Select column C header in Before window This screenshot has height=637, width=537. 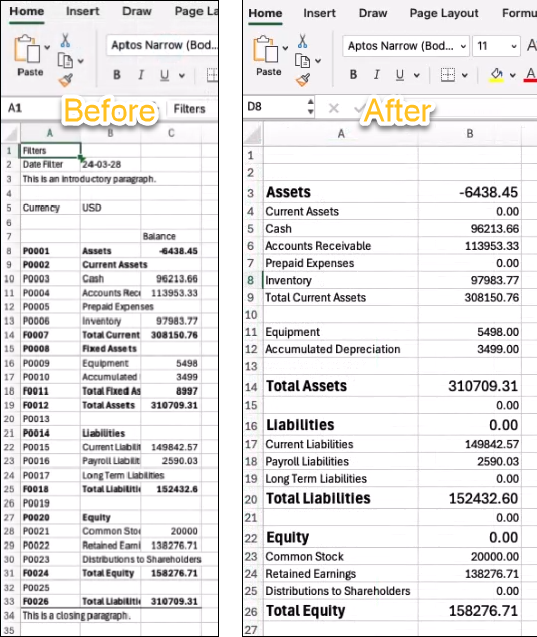tap(171, 133)
